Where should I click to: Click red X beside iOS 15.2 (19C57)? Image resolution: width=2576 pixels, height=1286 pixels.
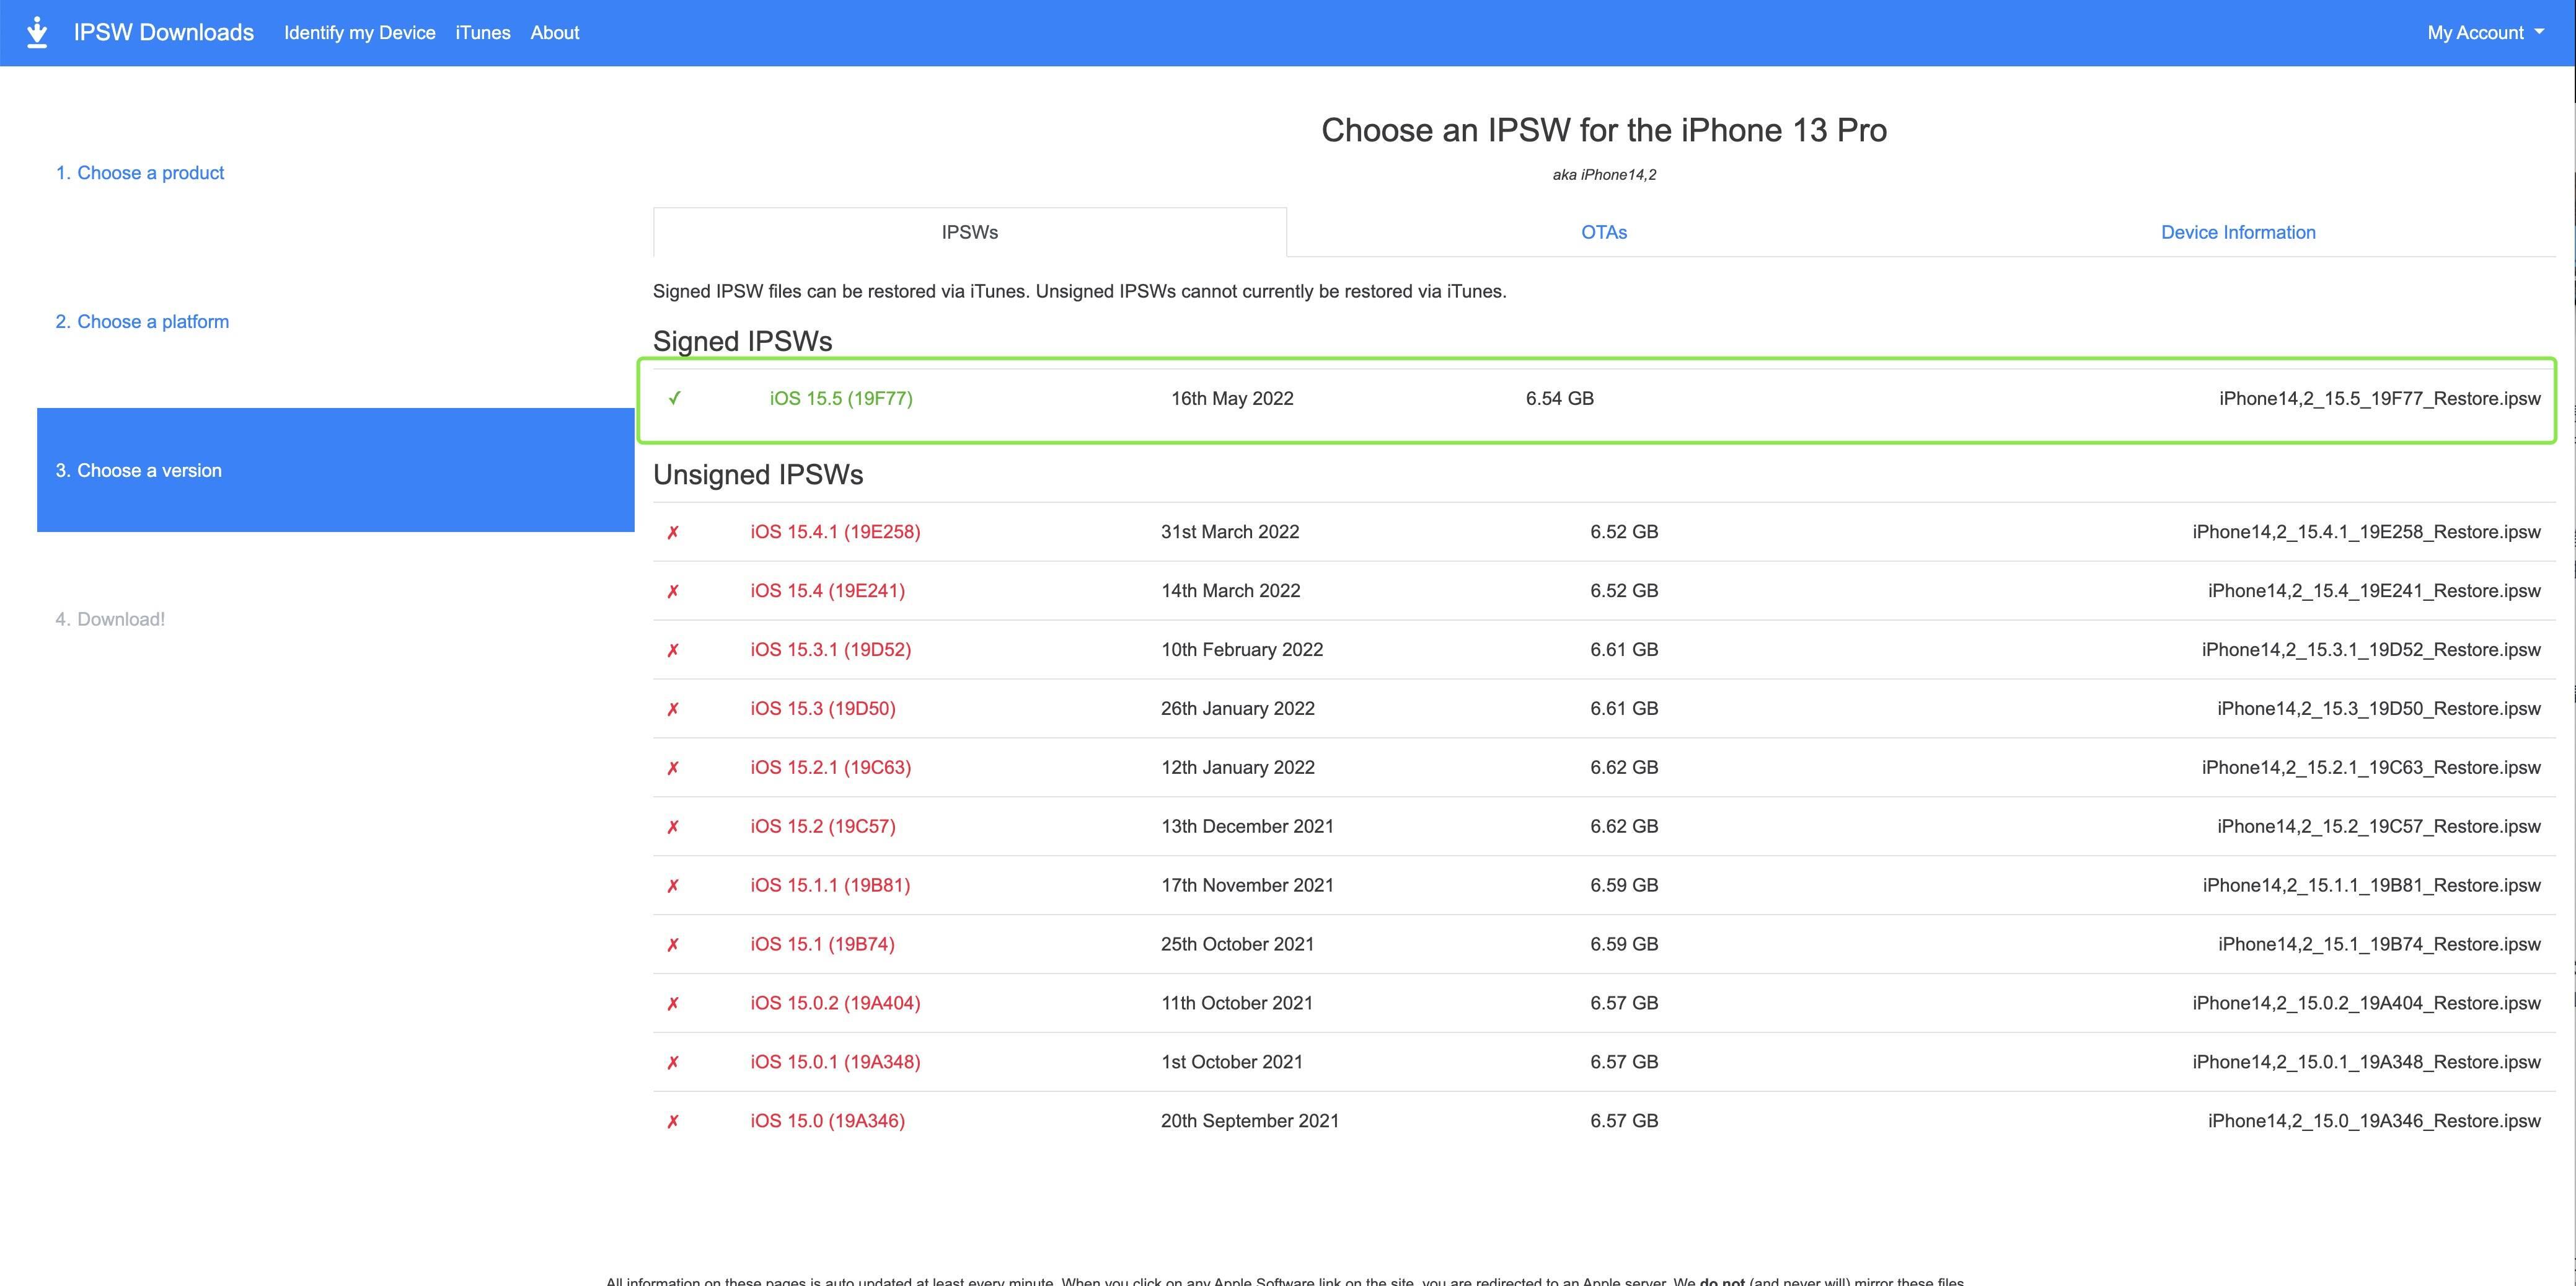click(x=673, y=827)
